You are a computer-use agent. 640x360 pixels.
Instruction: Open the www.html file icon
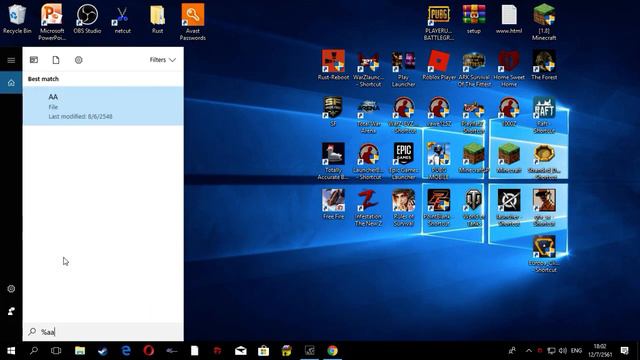(509, 19)
